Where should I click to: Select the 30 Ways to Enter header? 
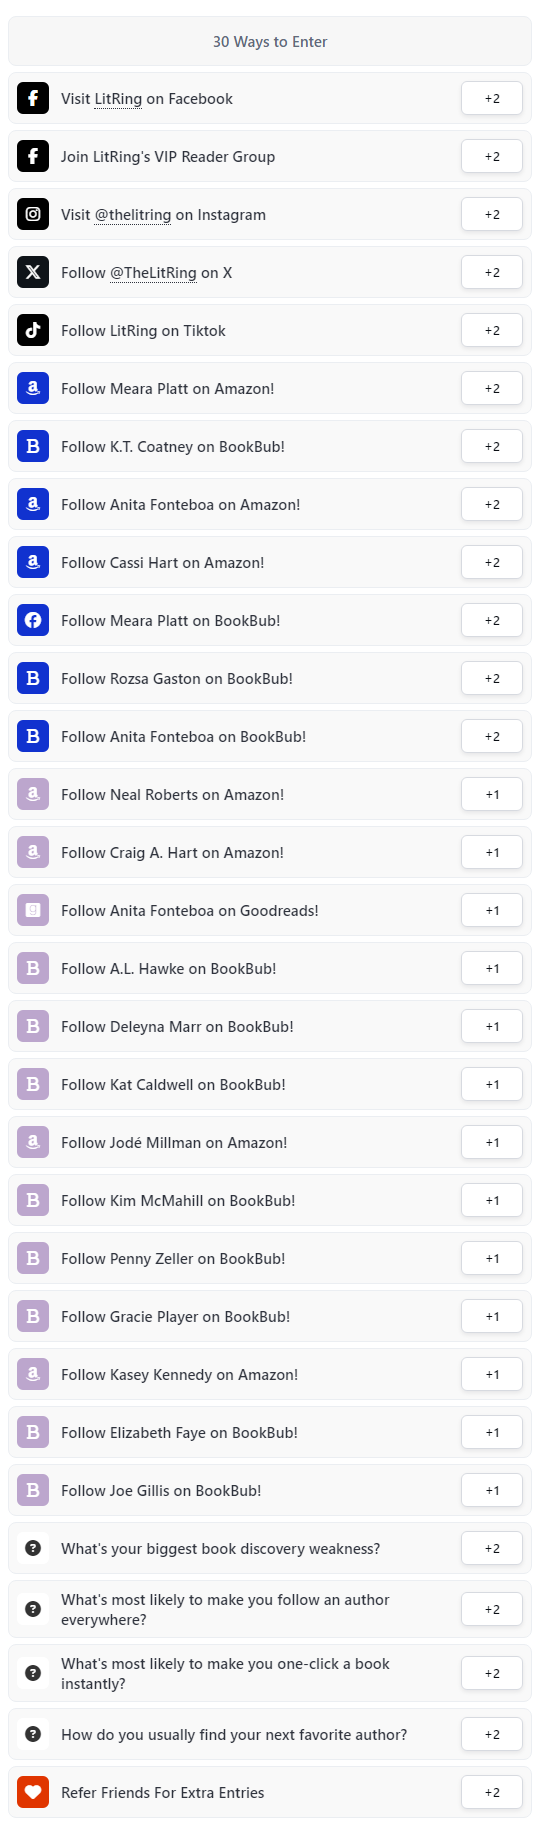pos(270,41)
